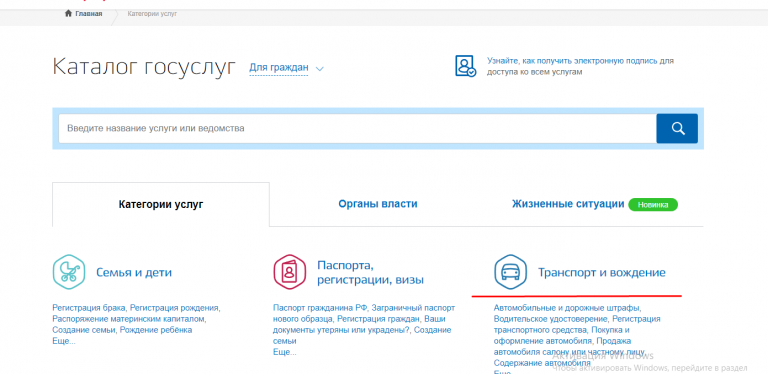The height and width of the screenshot is (374, 768).
Task: Open Создание семьи link under Семья и дети
Action: (x=84, y=330)
